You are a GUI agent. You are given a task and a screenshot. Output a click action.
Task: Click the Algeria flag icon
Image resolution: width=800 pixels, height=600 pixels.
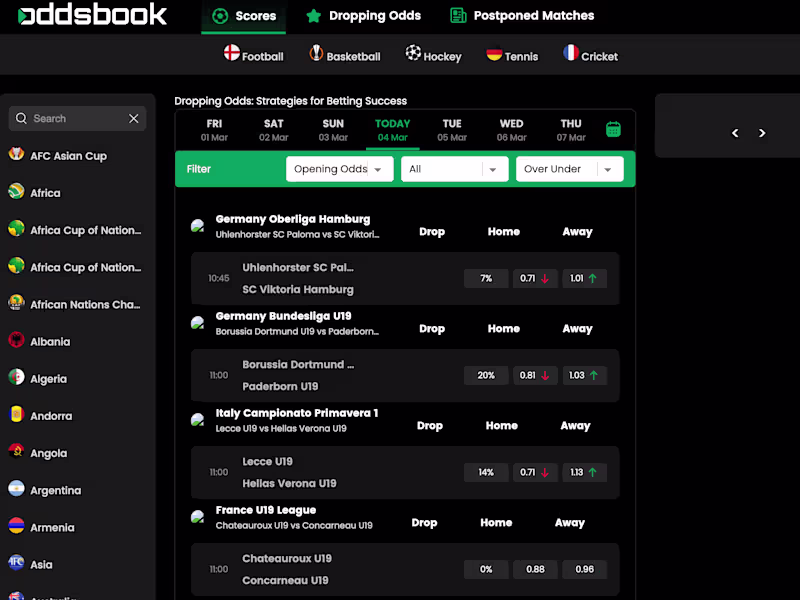(x=16, y=377)
